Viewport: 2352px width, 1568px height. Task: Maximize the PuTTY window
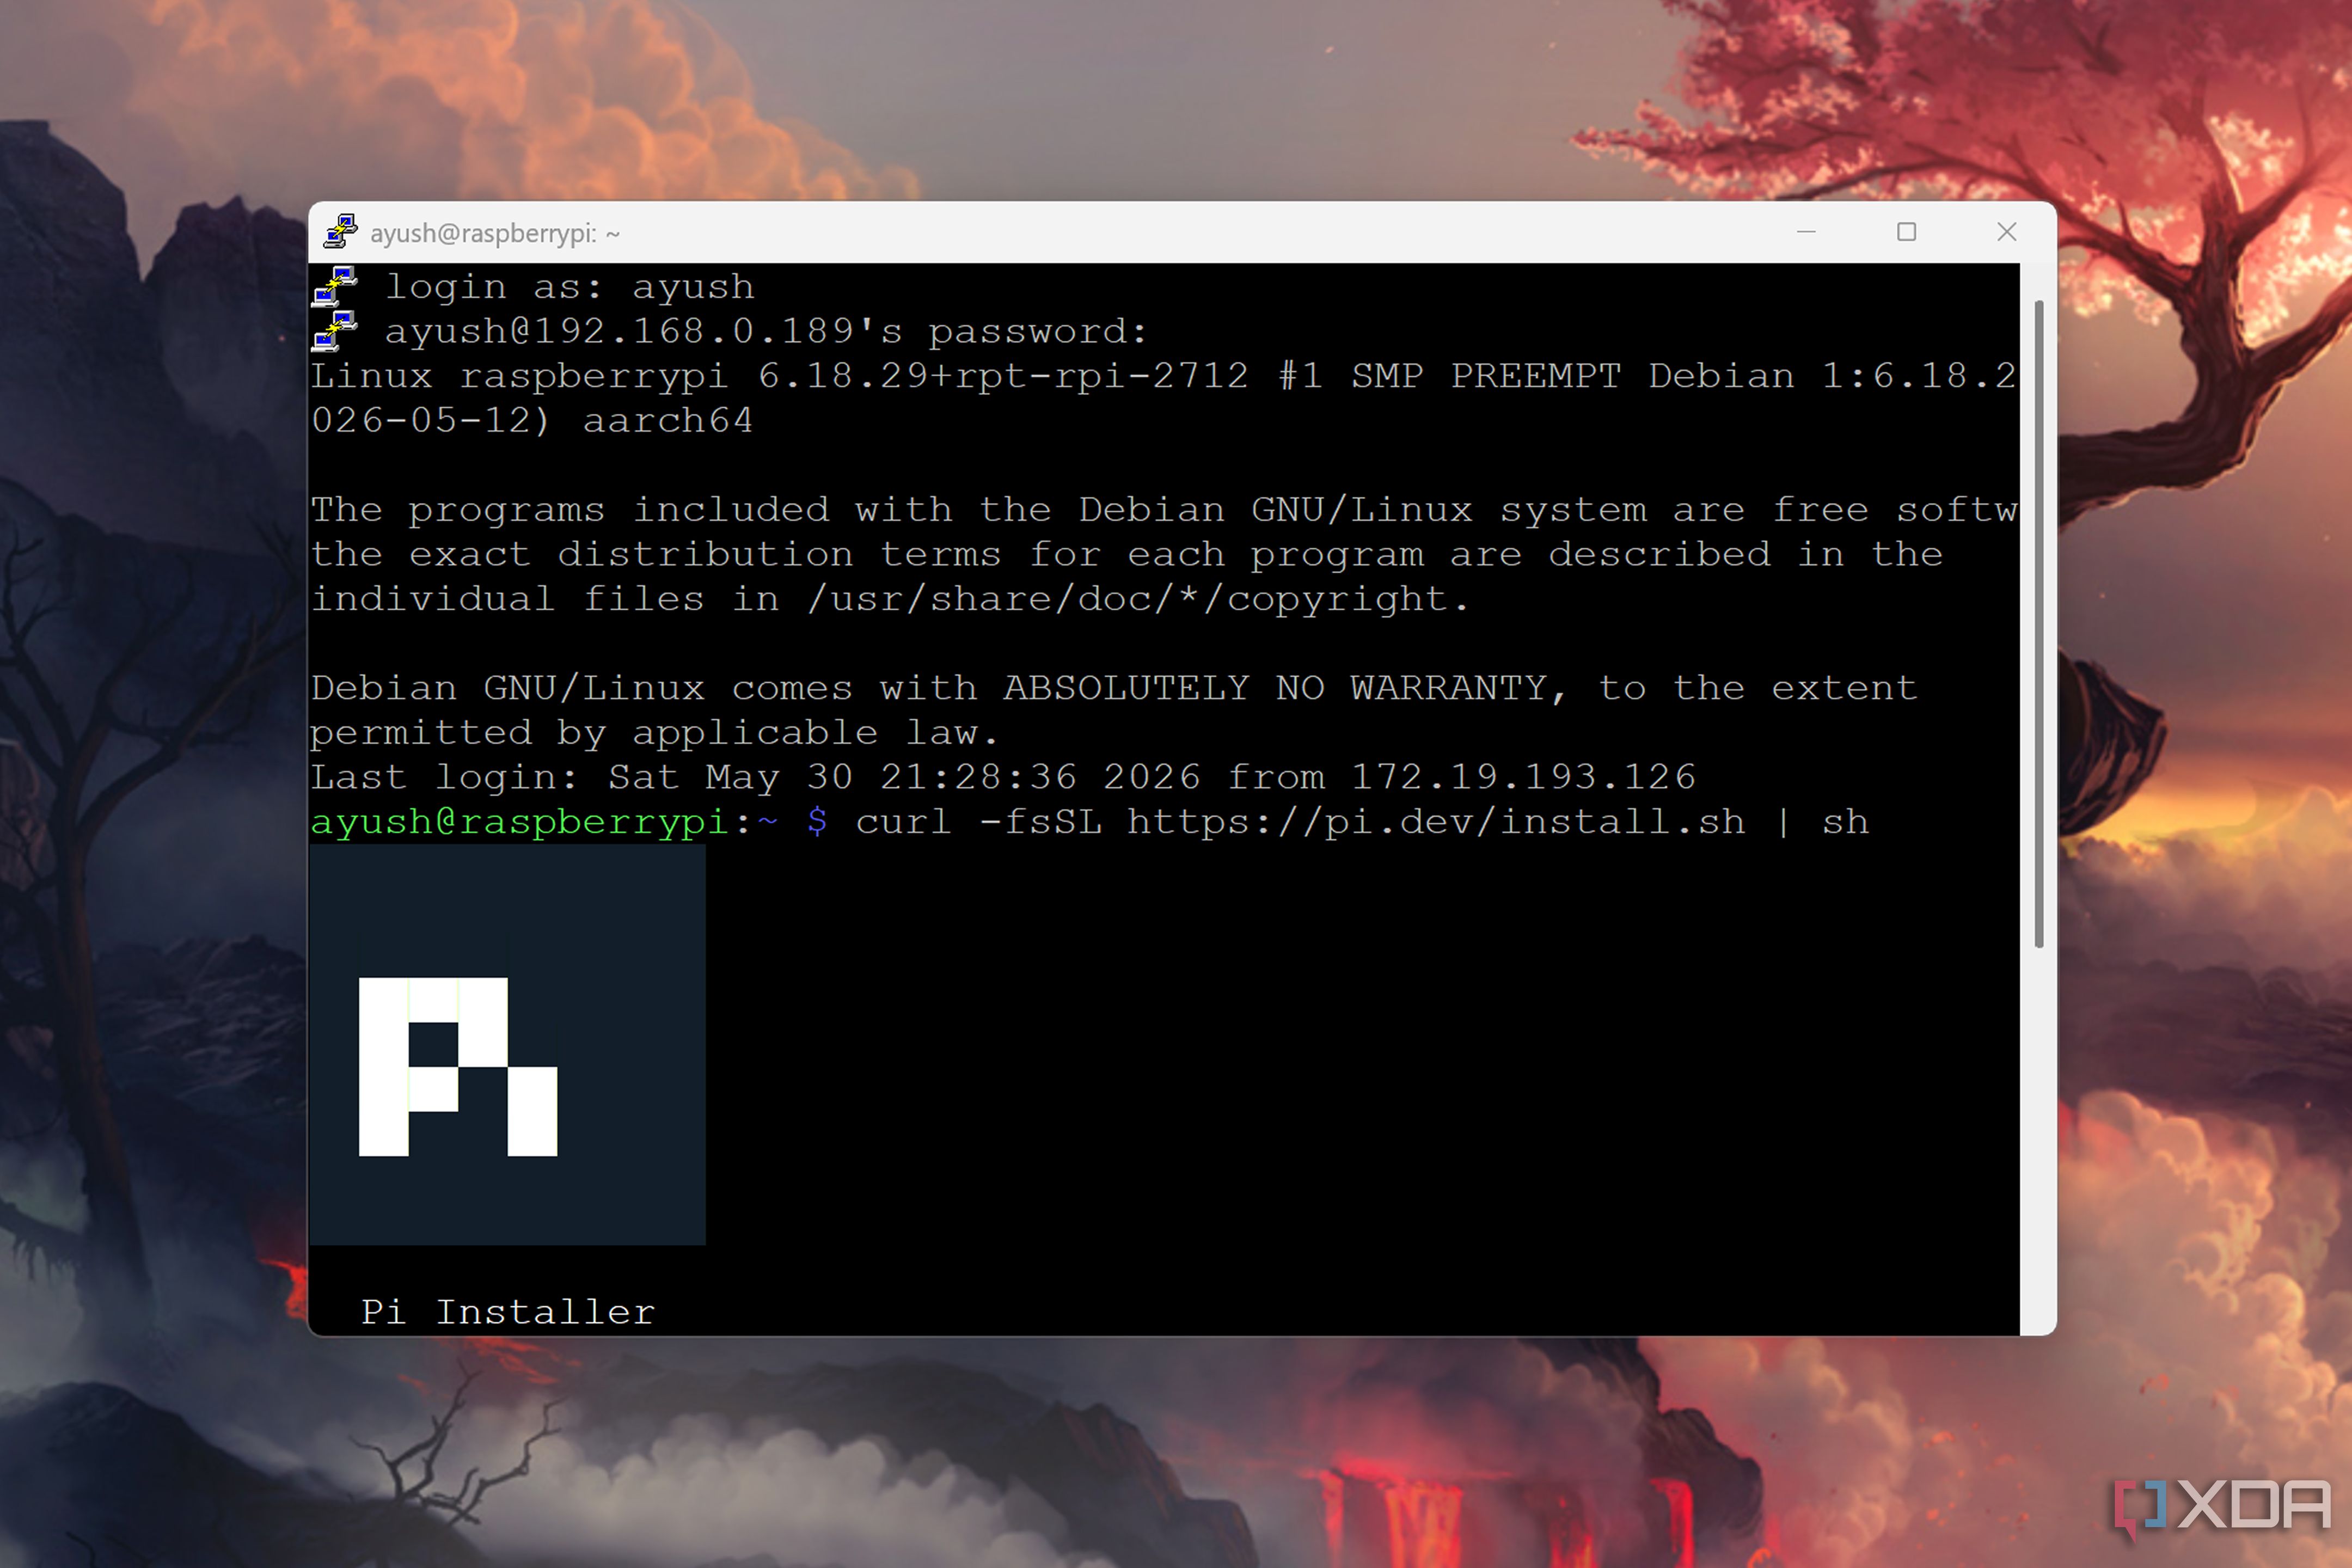[x=1906, y=232]
